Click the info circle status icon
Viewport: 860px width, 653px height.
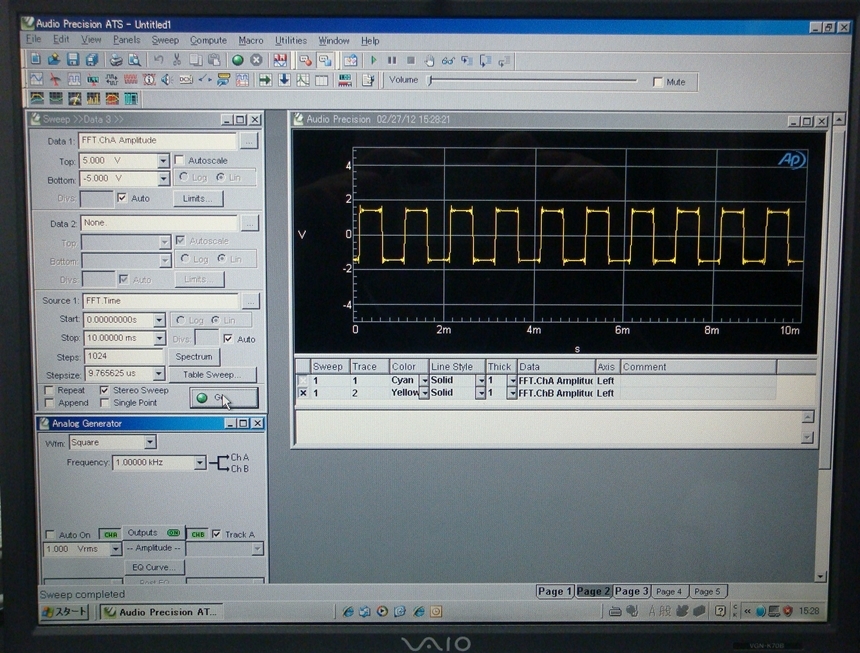(149, 80)
